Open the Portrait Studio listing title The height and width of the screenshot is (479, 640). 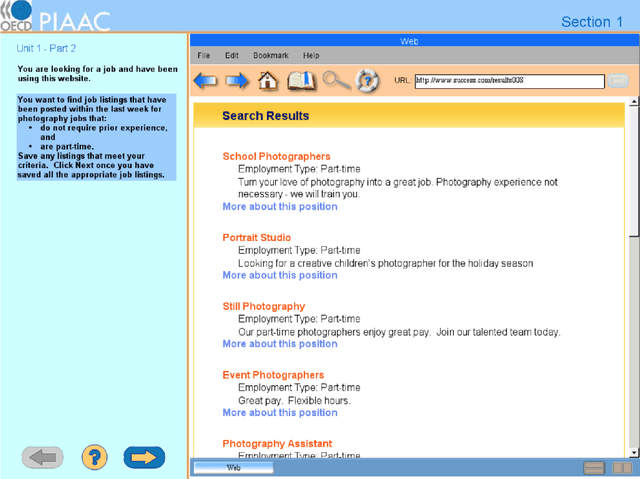(x=257, y=237)
